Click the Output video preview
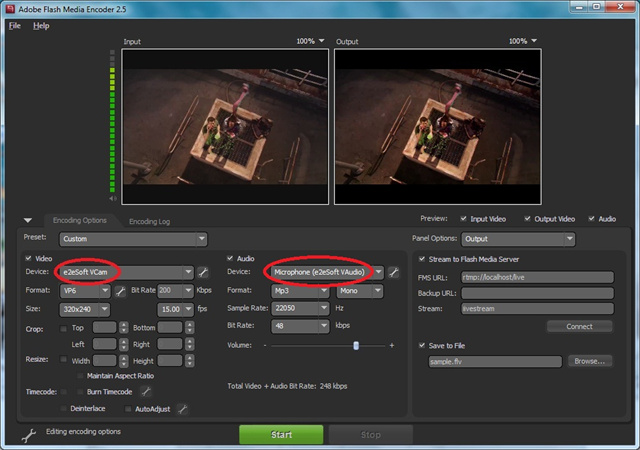This screenshot has width=640, height=450. point(438,127)
